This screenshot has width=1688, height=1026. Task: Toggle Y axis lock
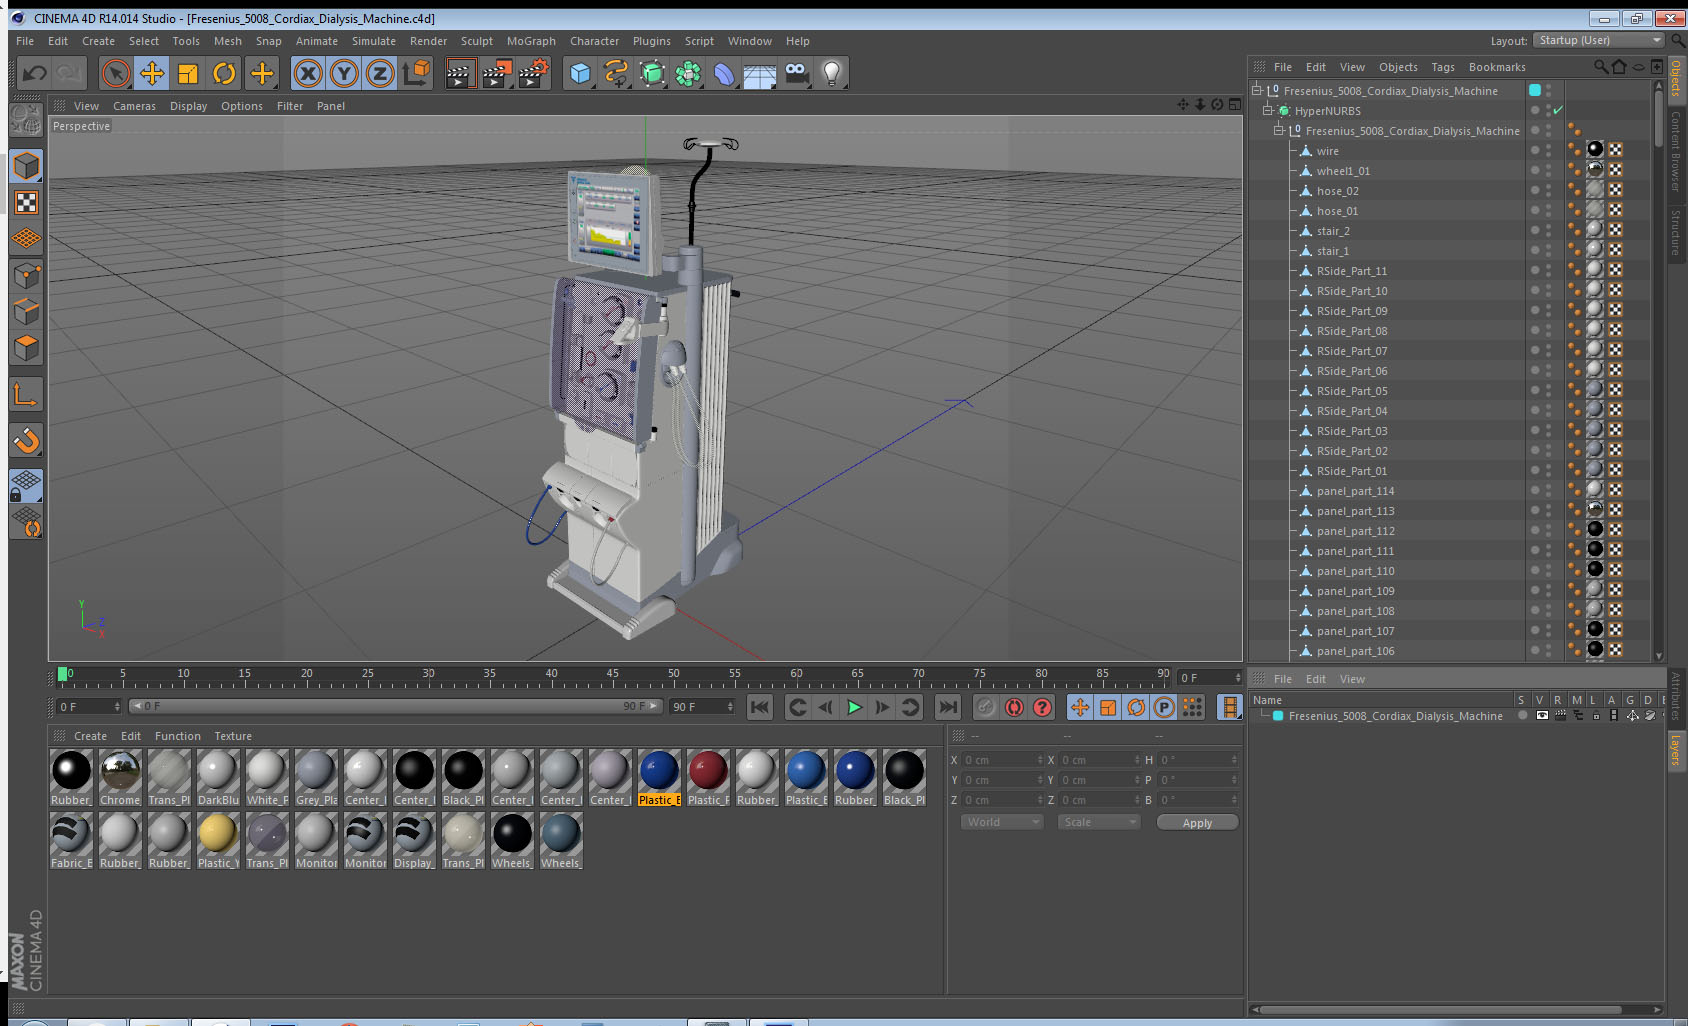click(x=344, y=73)
